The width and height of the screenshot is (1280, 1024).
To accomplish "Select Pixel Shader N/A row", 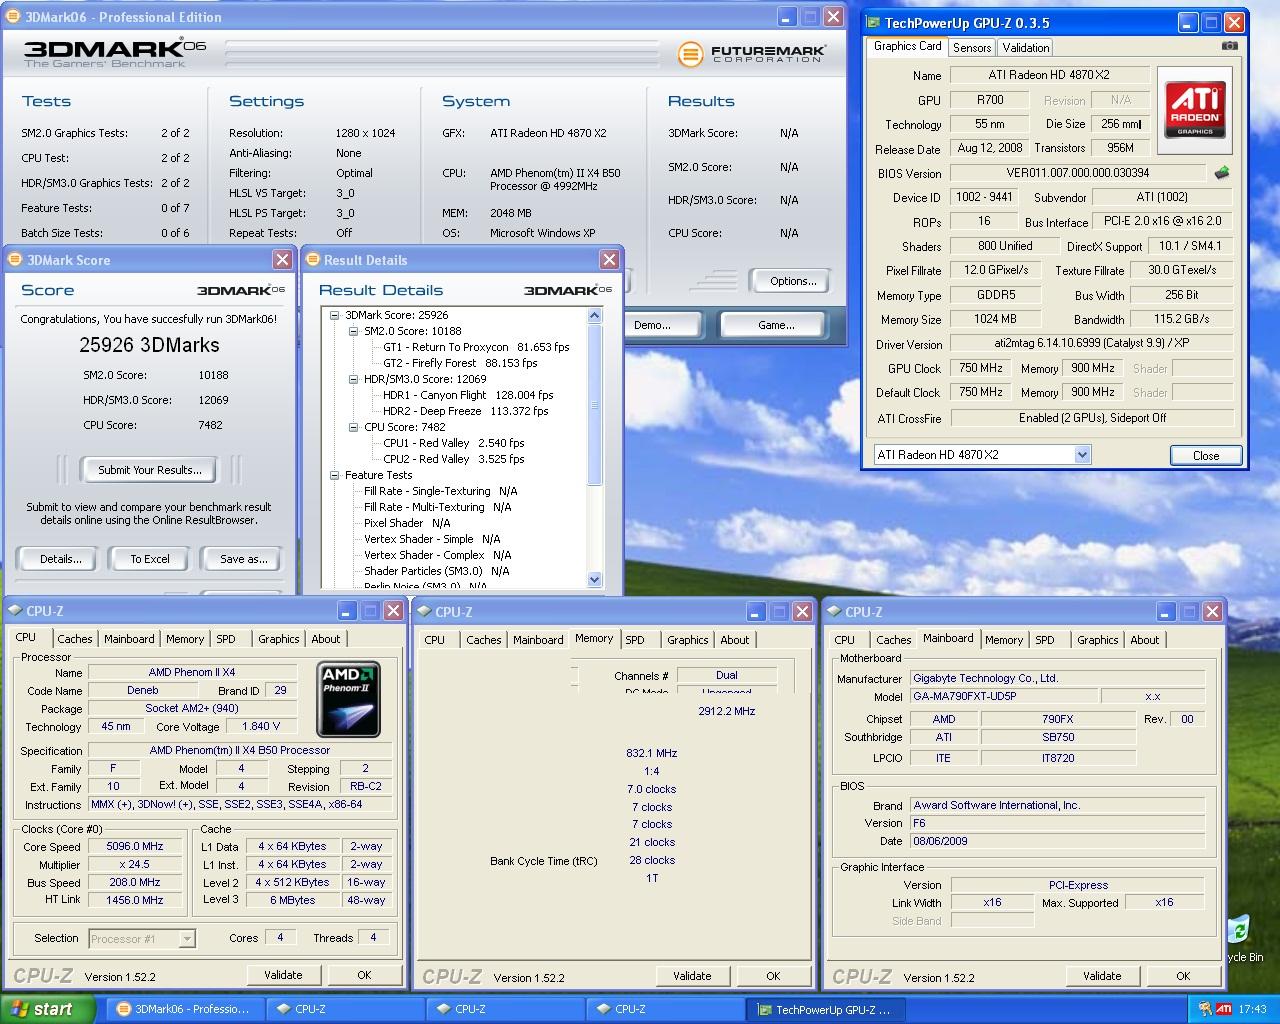I will (x=407, y=523).
